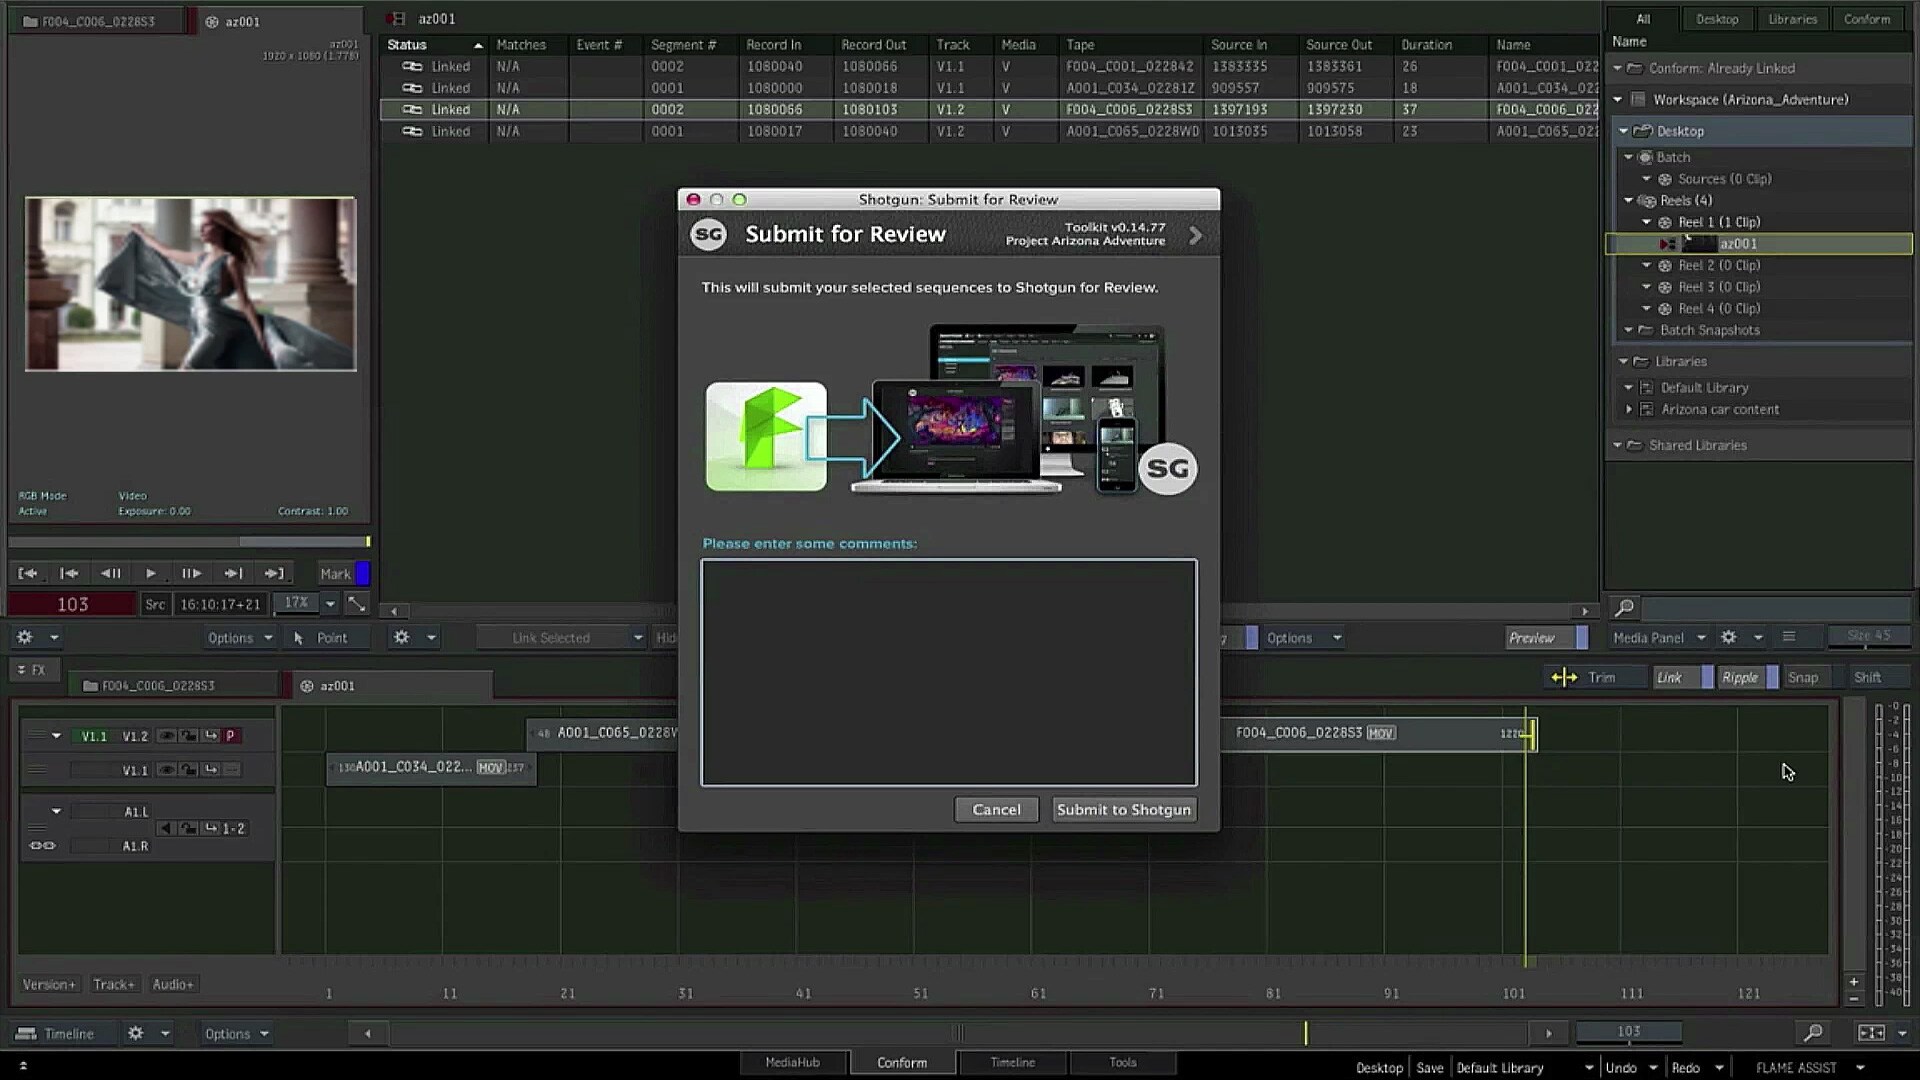Collapse Shared Libraries section
Viewport: 1920px width, 1080px height.
pos(1617,446)
